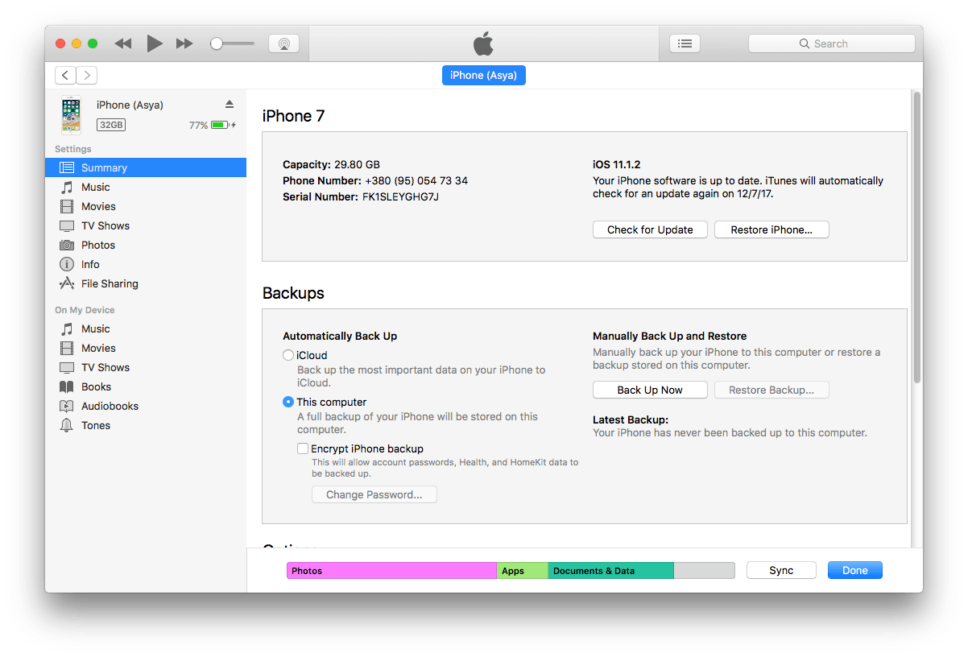The width and height of the screenshot is (968, 657).
Task: Go forward with the right chevron
Action: point(87,75)
